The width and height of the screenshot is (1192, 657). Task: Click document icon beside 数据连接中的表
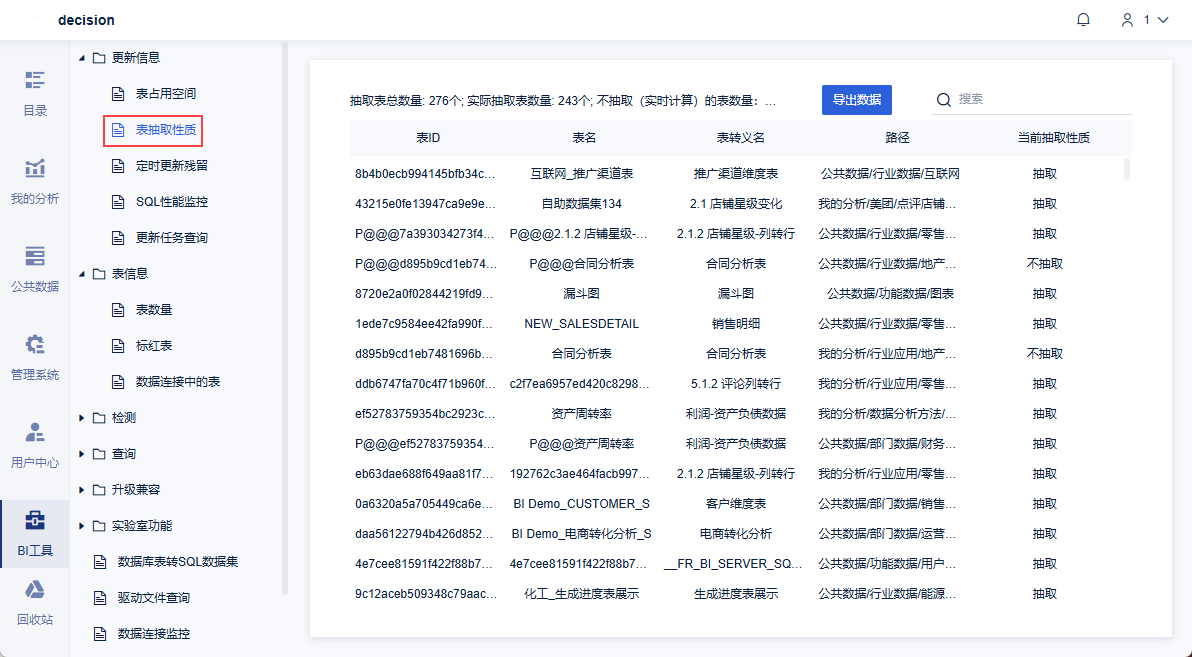pyautogui.click(x=118, y=382)
